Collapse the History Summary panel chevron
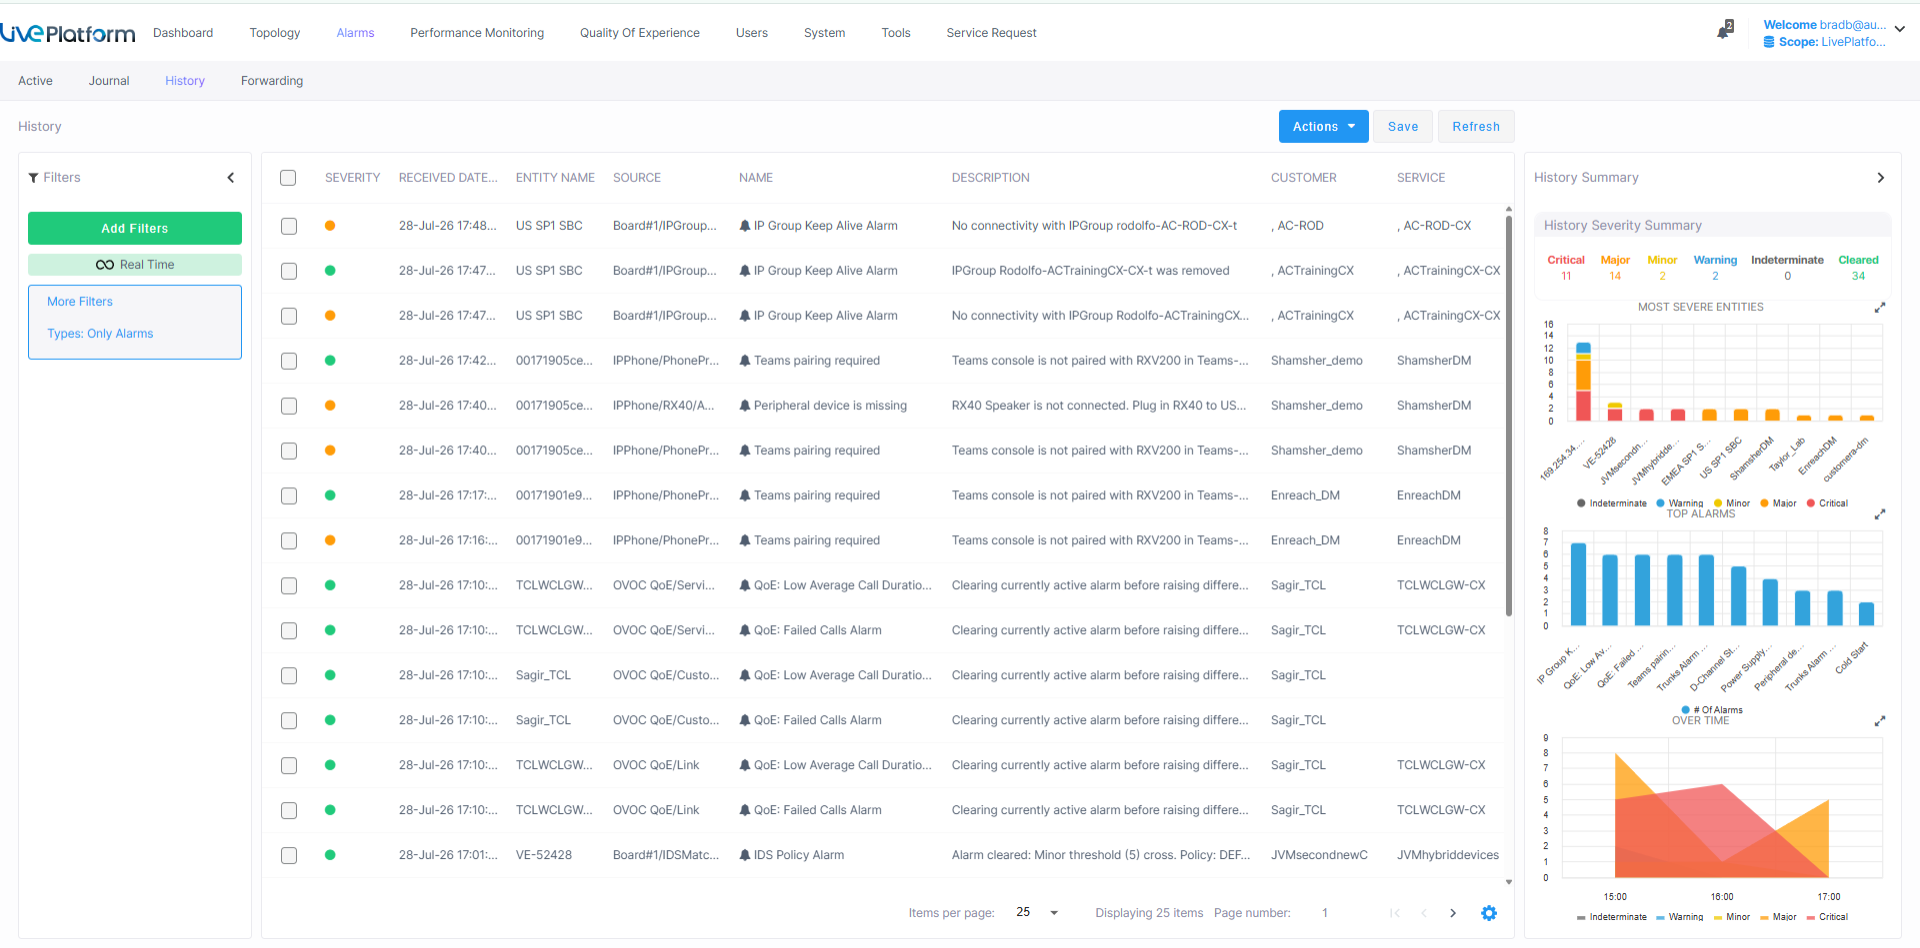This screenshot has height=948, width=1920. coord(1881,178)
